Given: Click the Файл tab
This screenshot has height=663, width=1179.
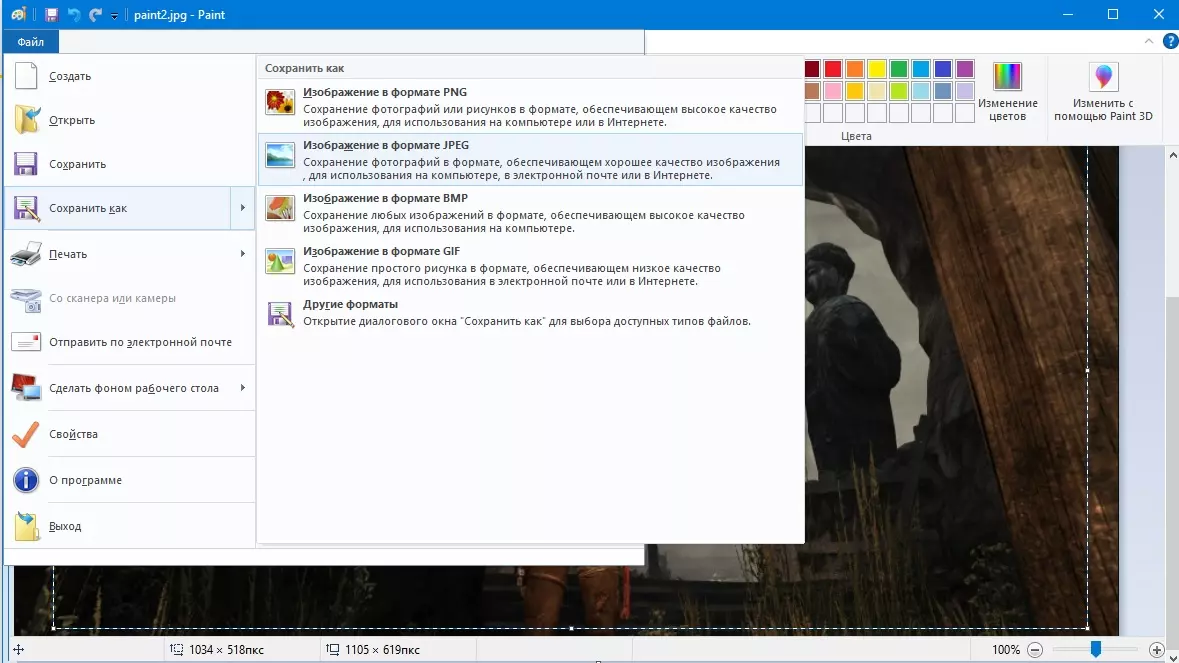Looking at the screenshot, I should pos(31,42).
